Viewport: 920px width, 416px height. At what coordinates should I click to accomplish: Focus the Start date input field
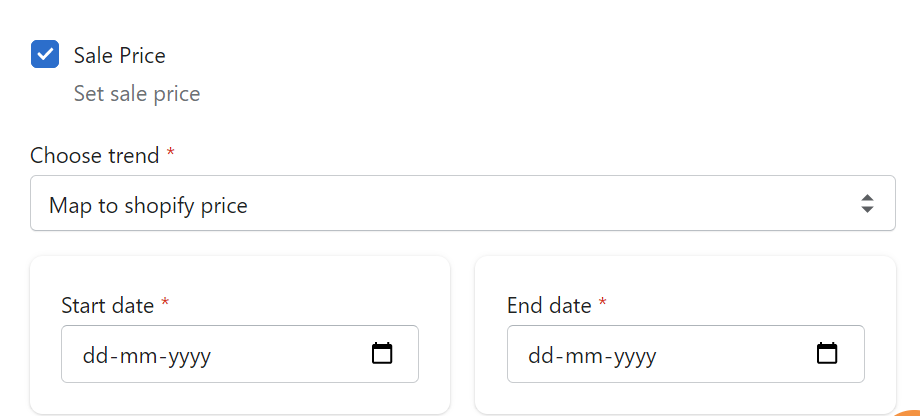pyautogui.click(x=240, y=354)
